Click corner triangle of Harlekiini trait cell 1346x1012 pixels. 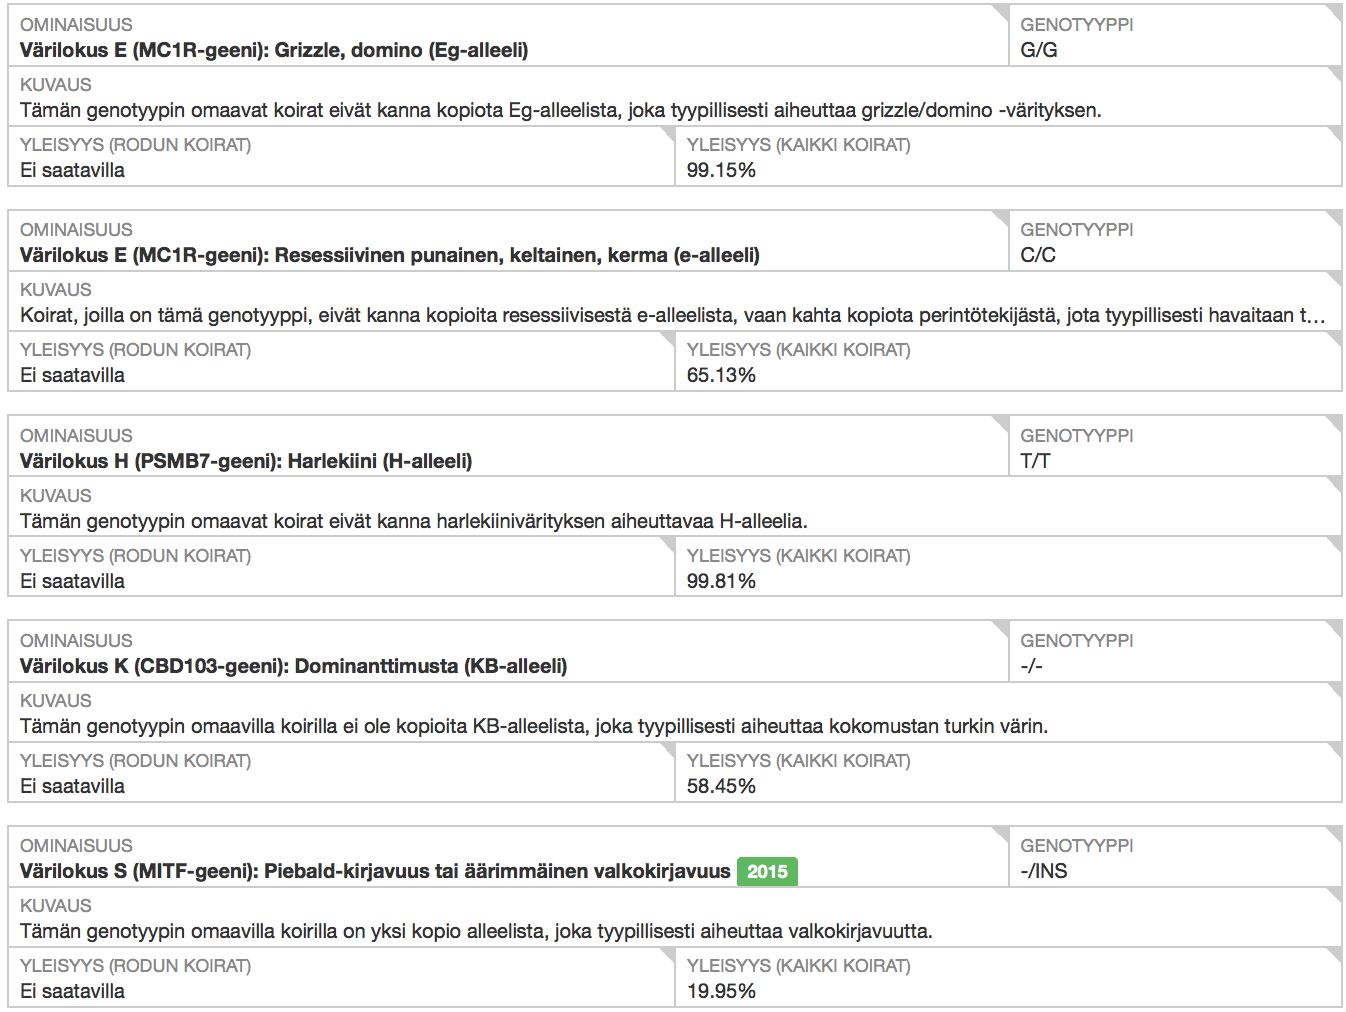click(x=1001, y=423)
